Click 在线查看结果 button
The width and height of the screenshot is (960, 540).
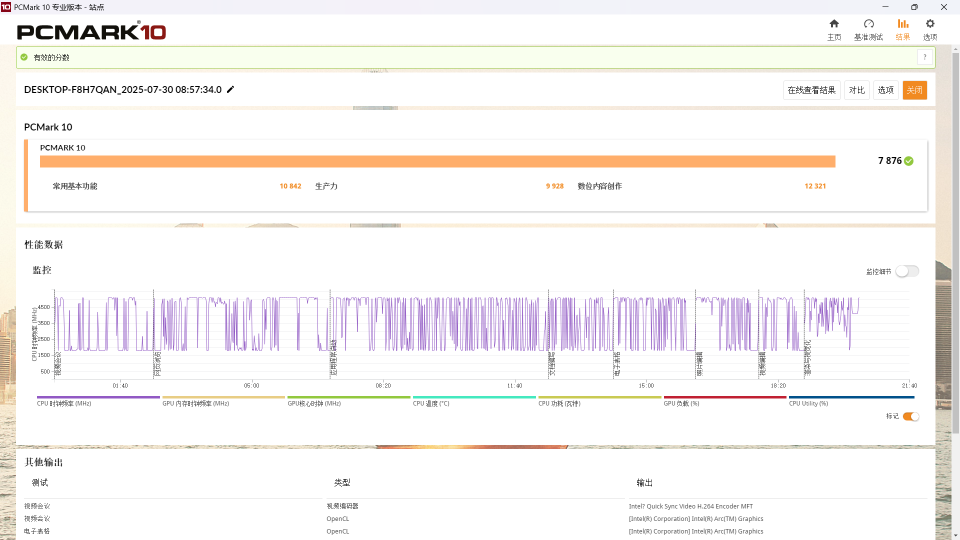[x=811, y=90]
